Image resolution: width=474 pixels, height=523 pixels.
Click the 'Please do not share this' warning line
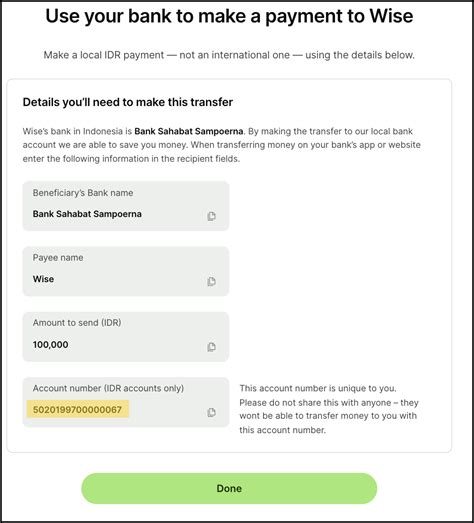coord(329,402)
